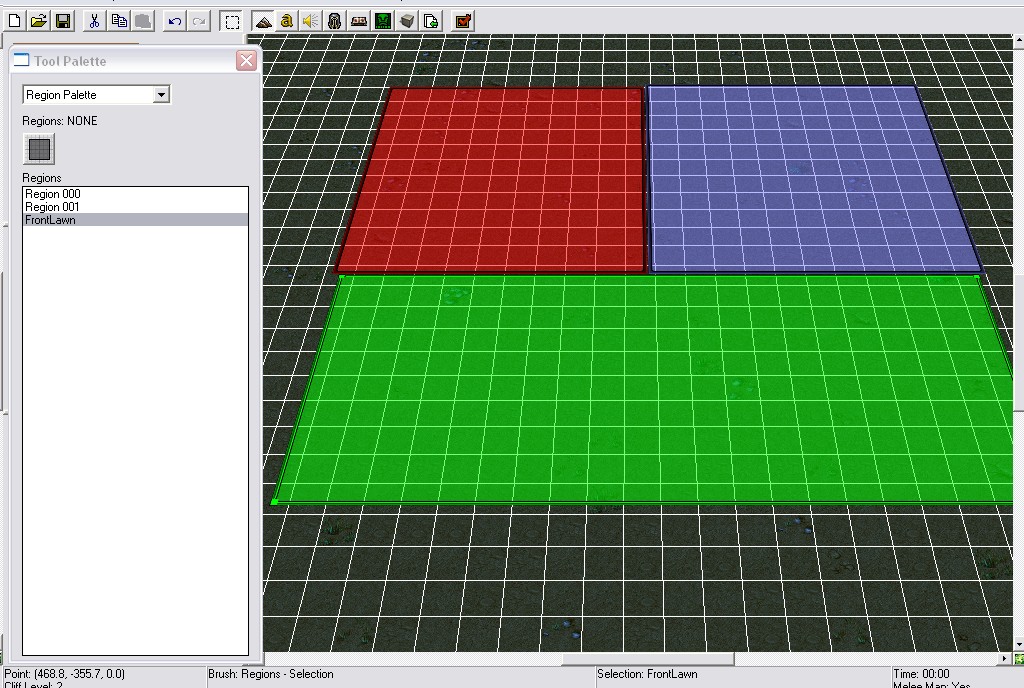Open the Import Manager icon

click(431, 22)
